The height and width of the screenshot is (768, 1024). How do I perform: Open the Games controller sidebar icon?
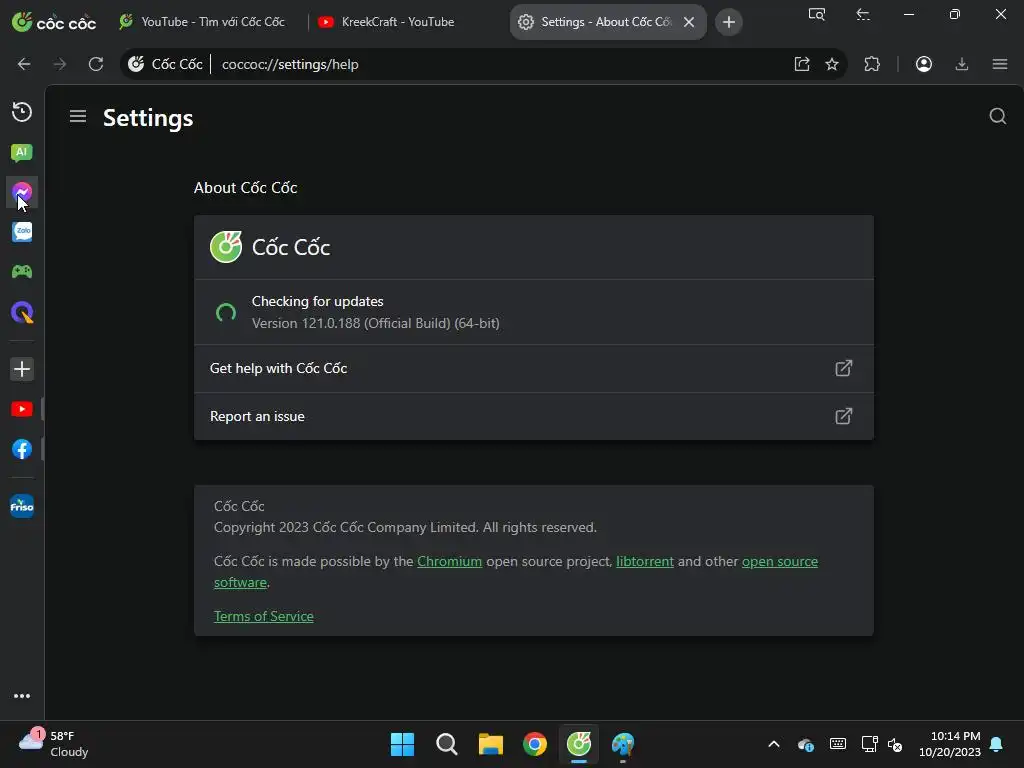pos(22,272)
